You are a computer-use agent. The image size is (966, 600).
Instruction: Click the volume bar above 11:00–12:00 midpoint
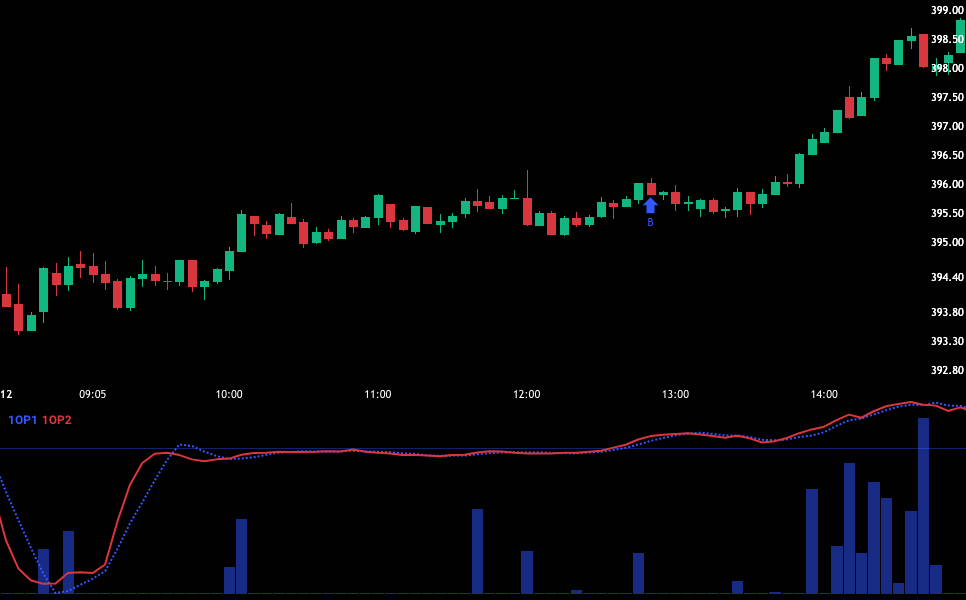point(477,550)
